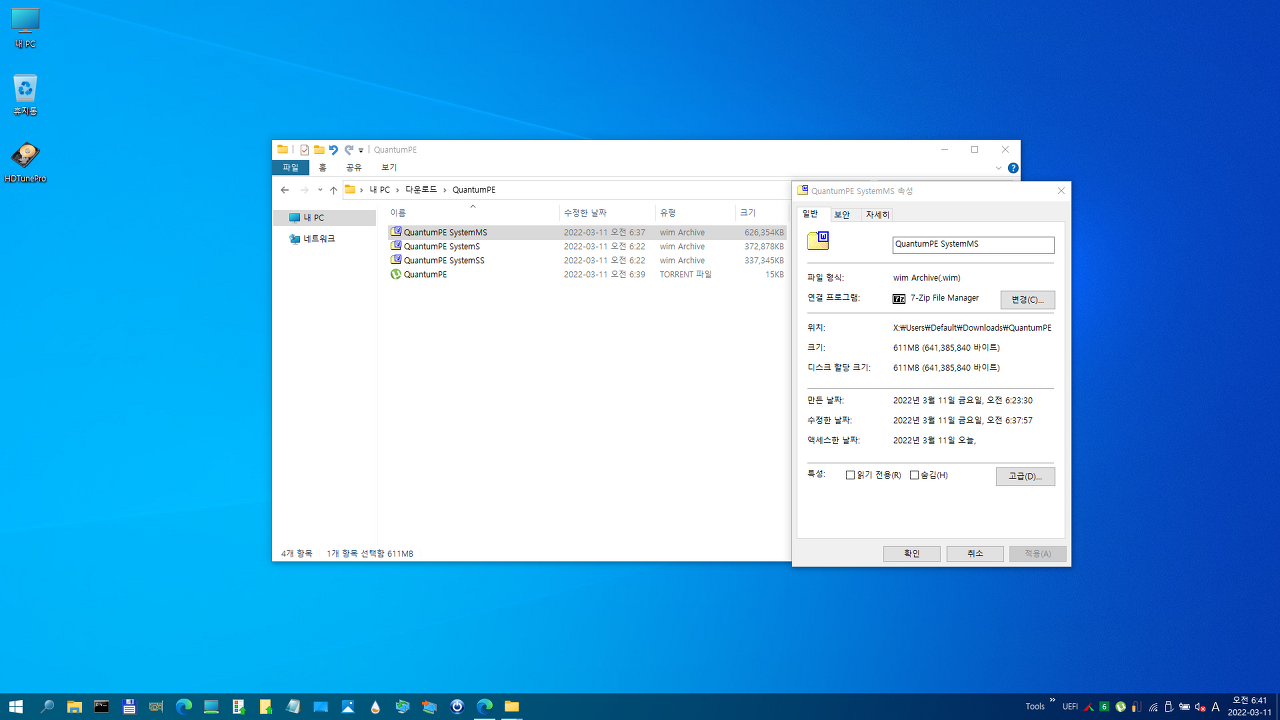The image size is (1280, 720).
Task: Expand the ribbon with the chevron
Action: point(998,168)
